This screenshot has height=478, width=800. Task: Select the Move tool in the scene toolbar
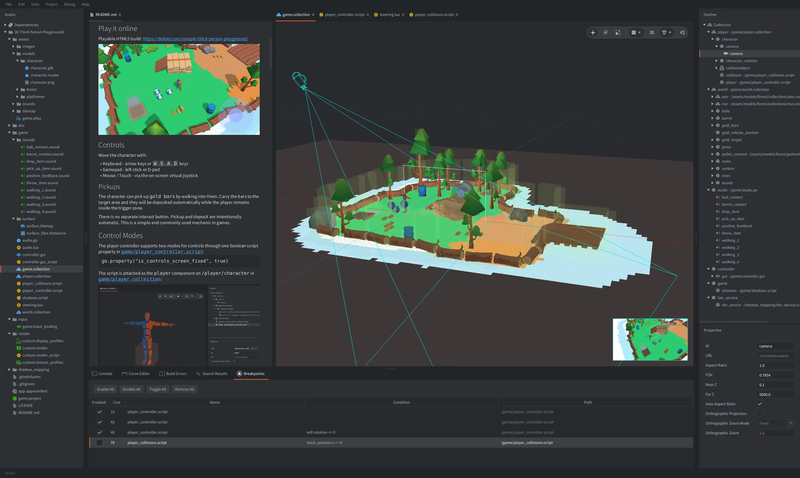[592, 32]
